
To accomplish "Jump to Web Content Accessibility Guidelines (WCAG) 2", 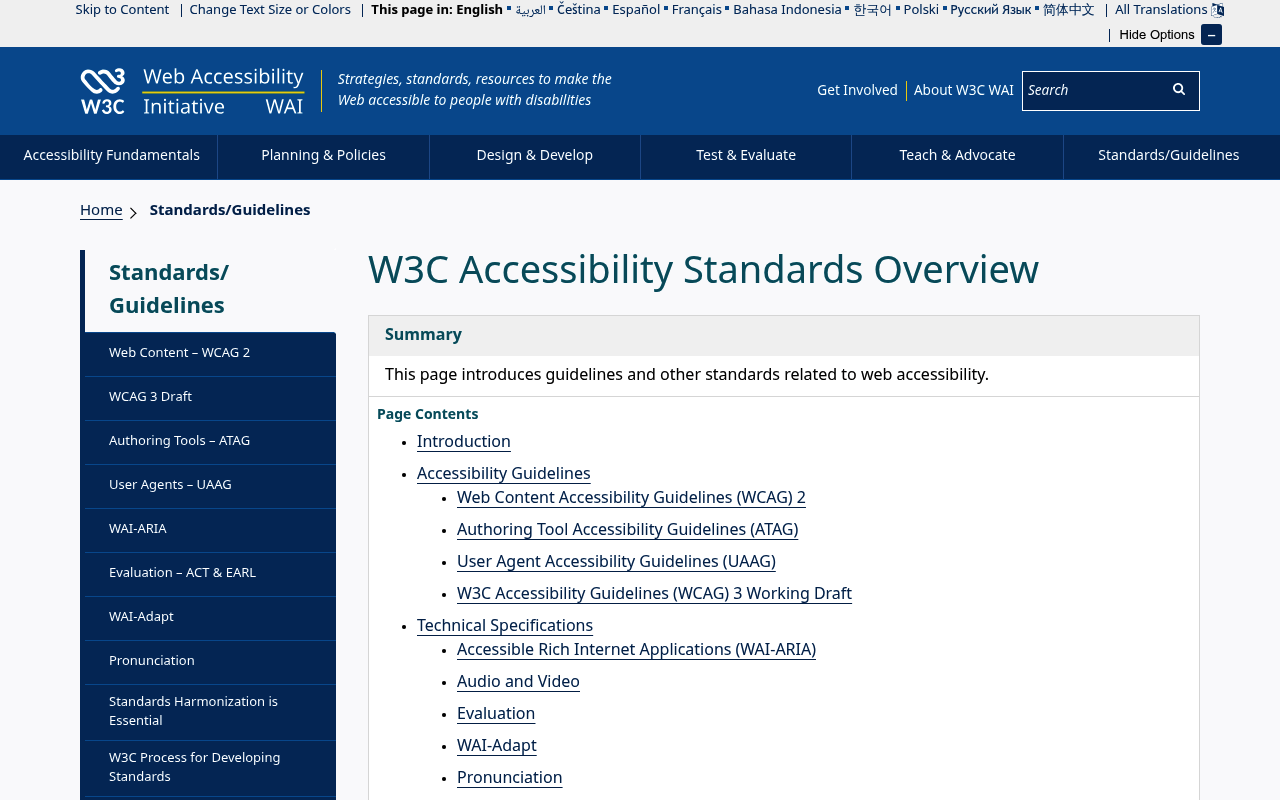I will click(631, 498).
